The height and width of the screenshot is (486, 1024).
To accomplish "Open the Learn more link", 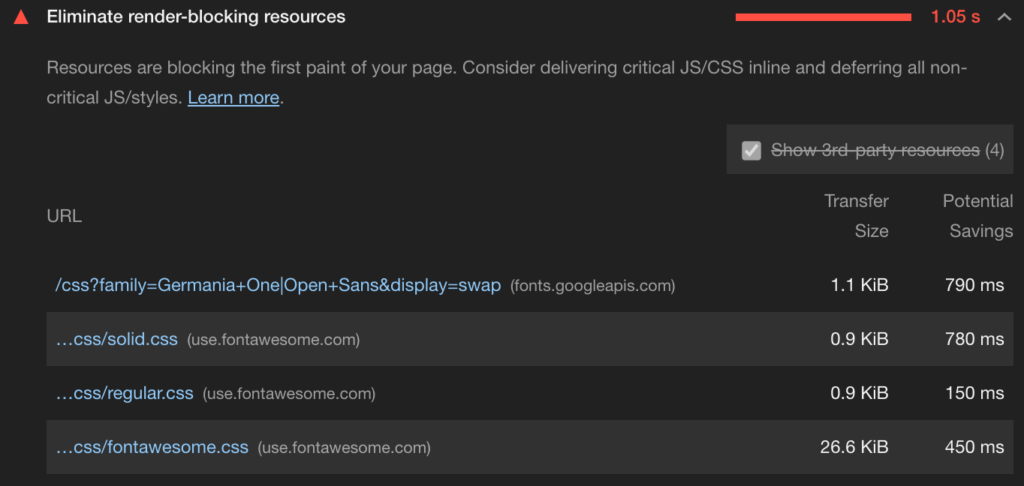I will pyautogui.click(x=233, y=98).
